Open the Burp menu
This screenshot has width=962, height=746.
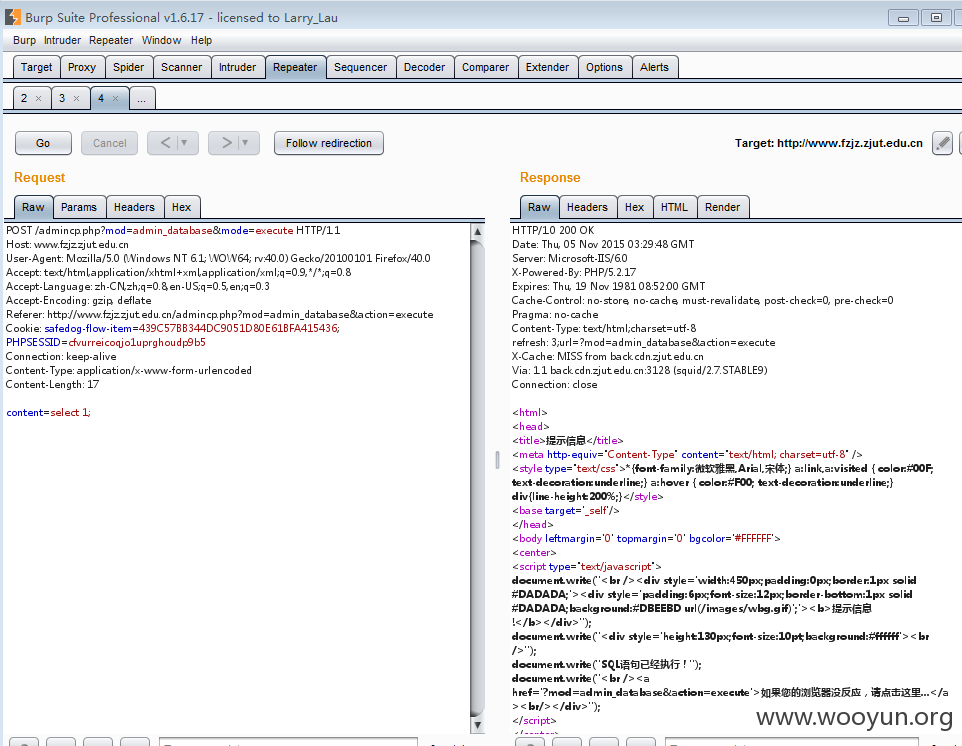[x=25, y=40]
